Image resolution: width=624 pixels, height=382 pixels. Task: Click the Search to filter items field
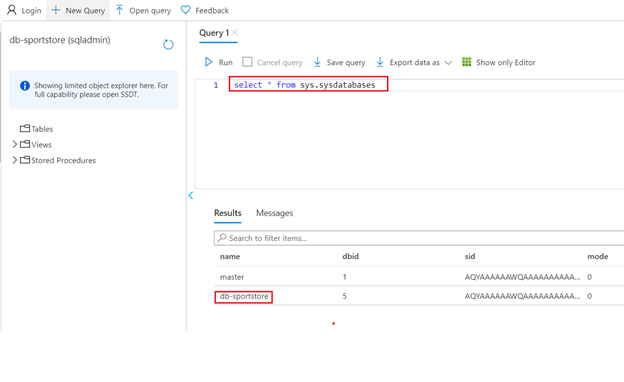click(419, 238)
